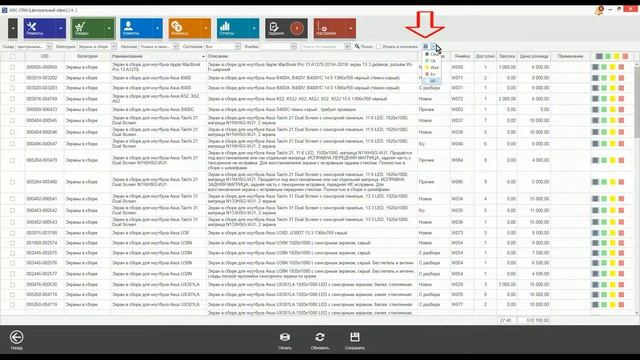
Task: Tick the checkbox for row 003019-003202
Action: tap(13, 78)
